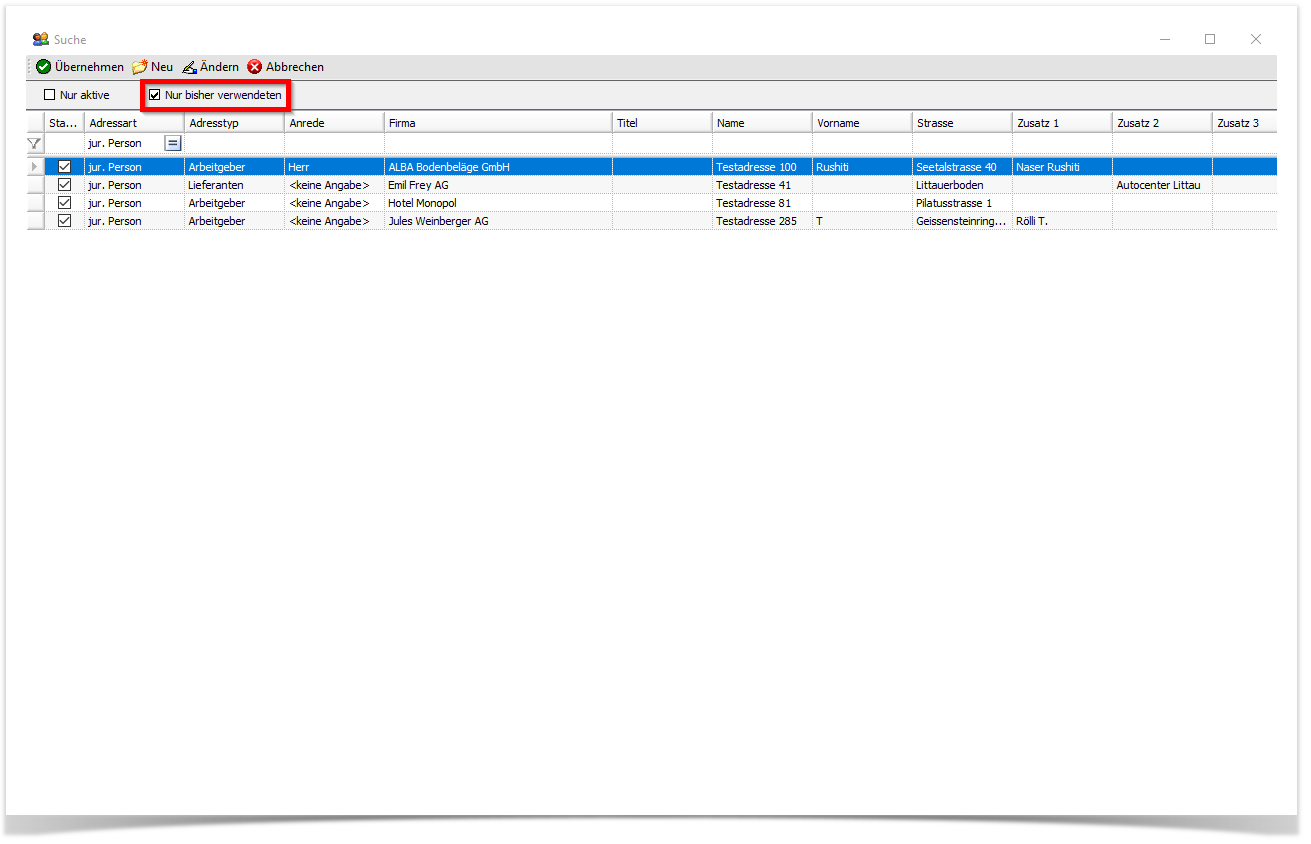Click the red Abbrechen cross icon

tap(255, 67)
